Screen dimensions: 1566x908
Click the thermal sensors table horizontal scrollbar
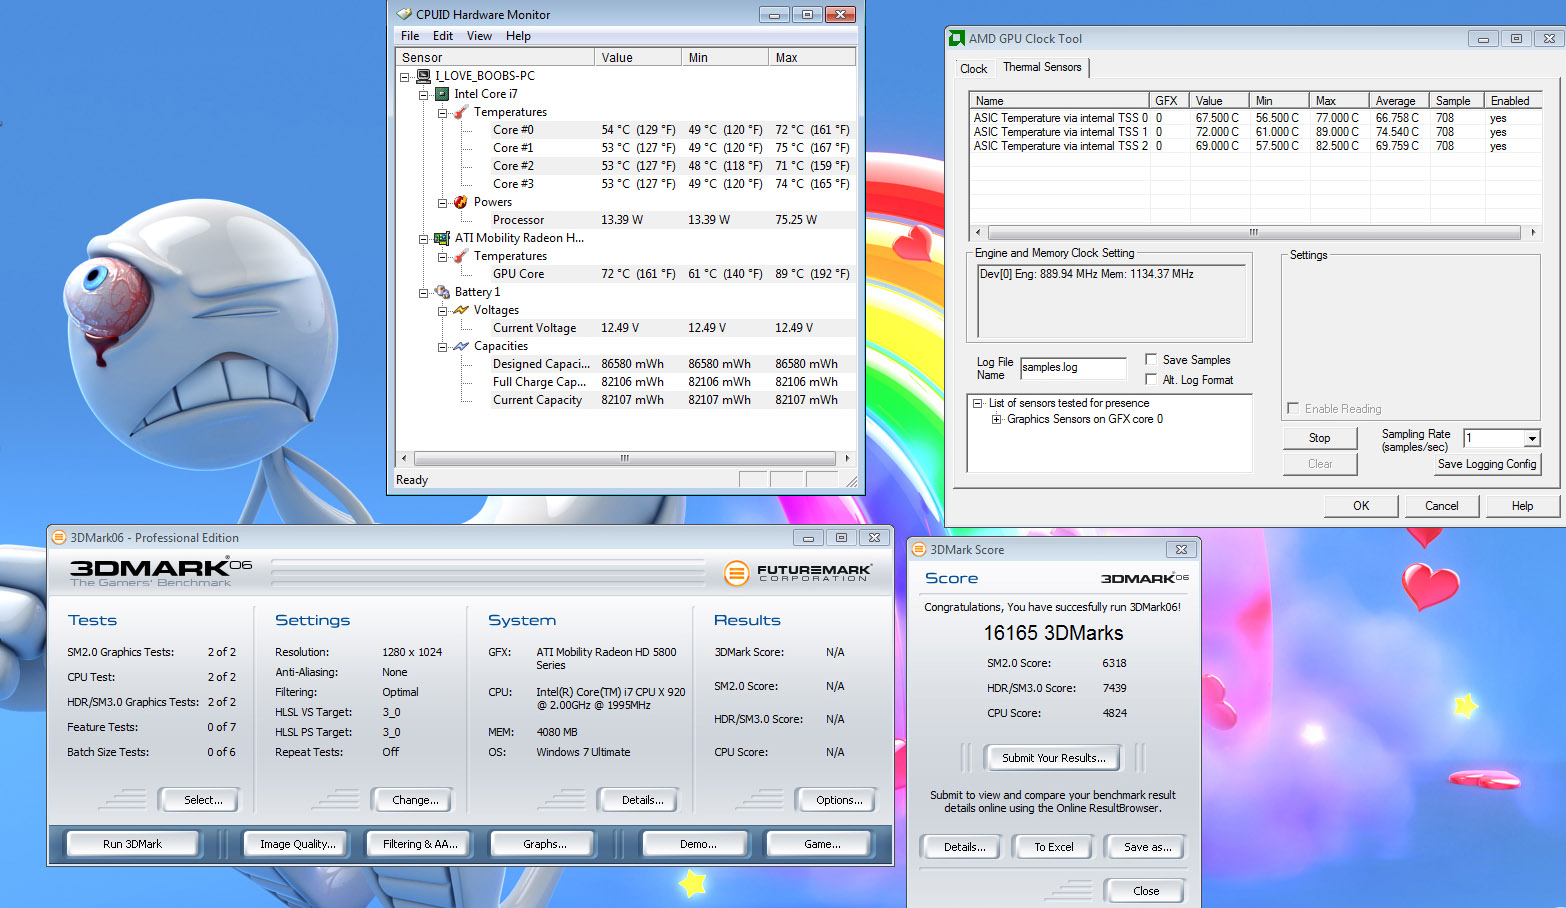(1254, 232)
